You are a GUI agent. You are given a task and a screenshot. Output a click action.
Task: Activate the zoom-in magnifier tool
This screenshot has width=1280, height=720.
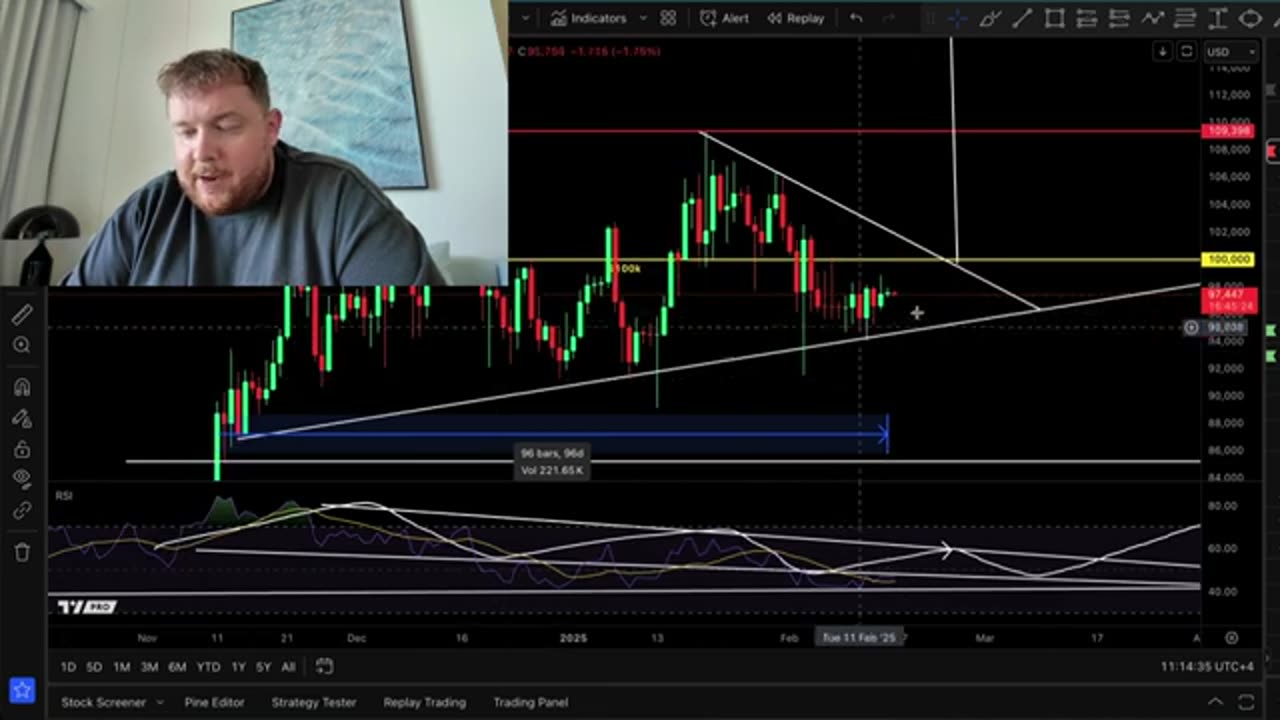22,346
